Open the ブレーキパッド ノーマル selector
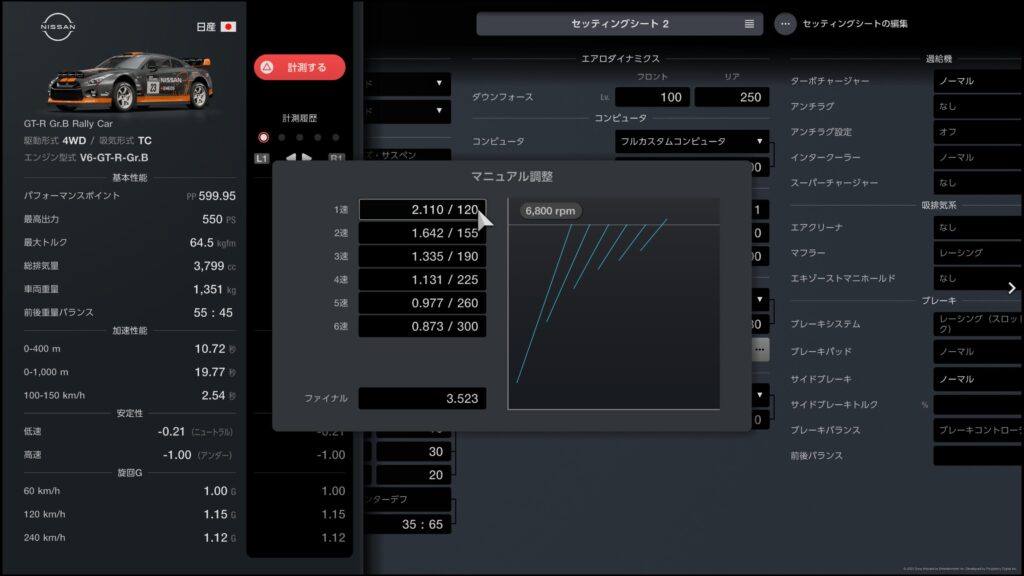This screenshot has height=576, width=1024. tap(978, 351)
